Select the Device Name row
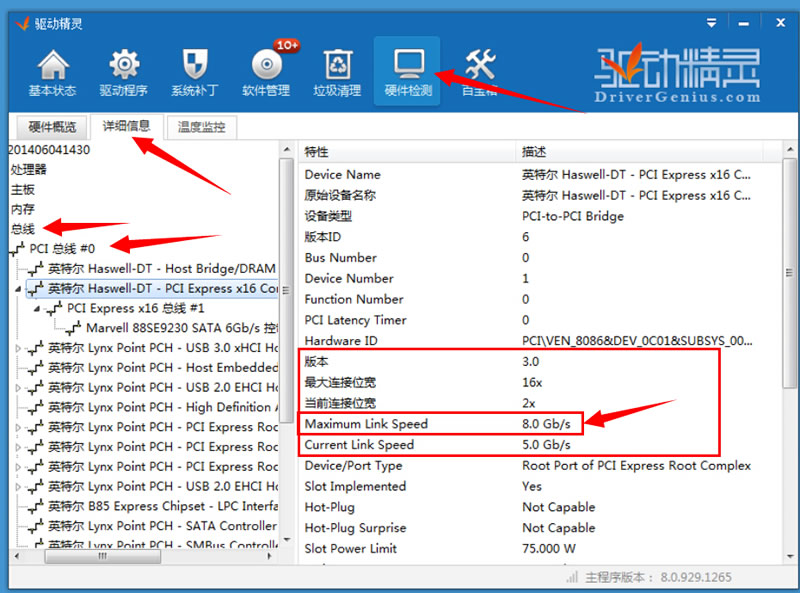Screen dimensions: 800x593 pos(540,175)
